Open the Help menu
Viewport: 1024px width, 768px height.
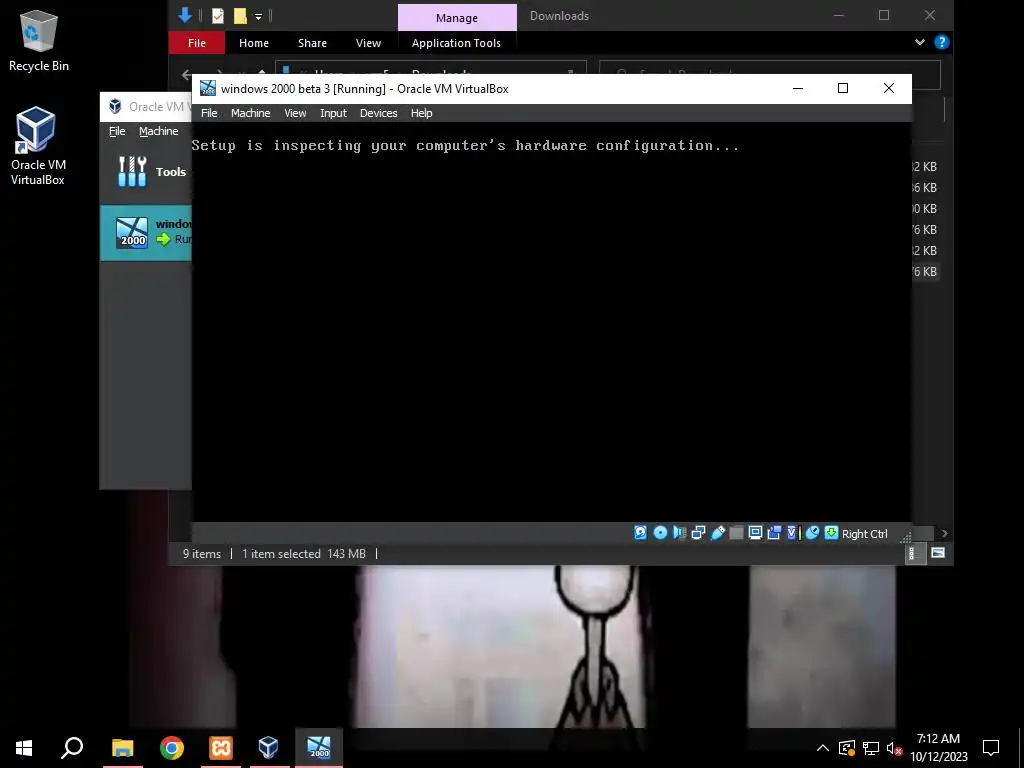point(421,113)
